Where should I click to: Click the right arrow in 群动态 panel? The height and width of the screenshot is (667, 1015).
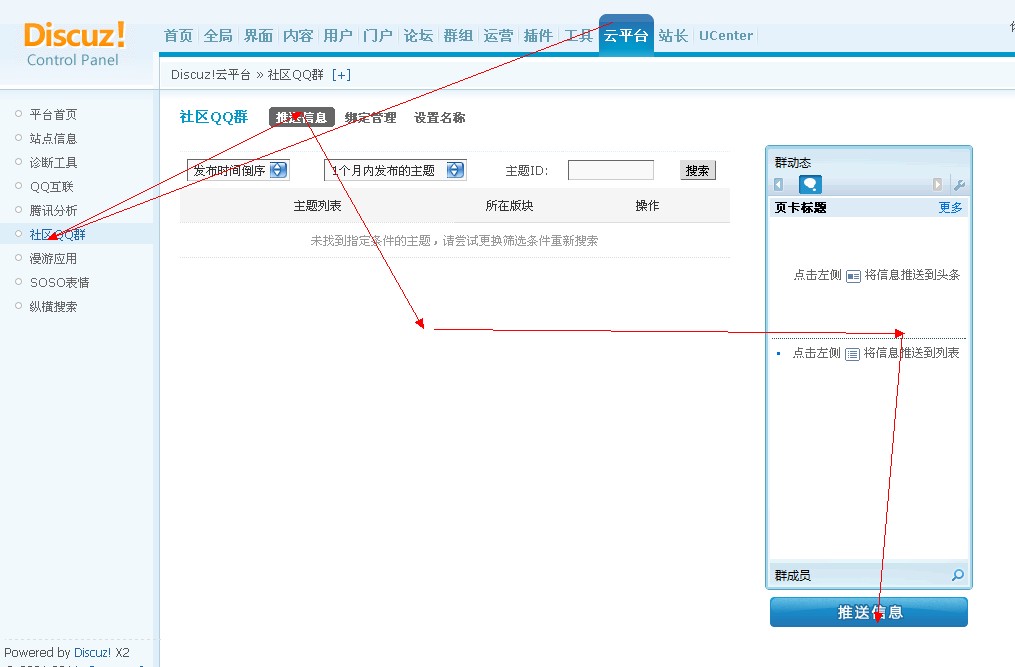pos(937,185)
